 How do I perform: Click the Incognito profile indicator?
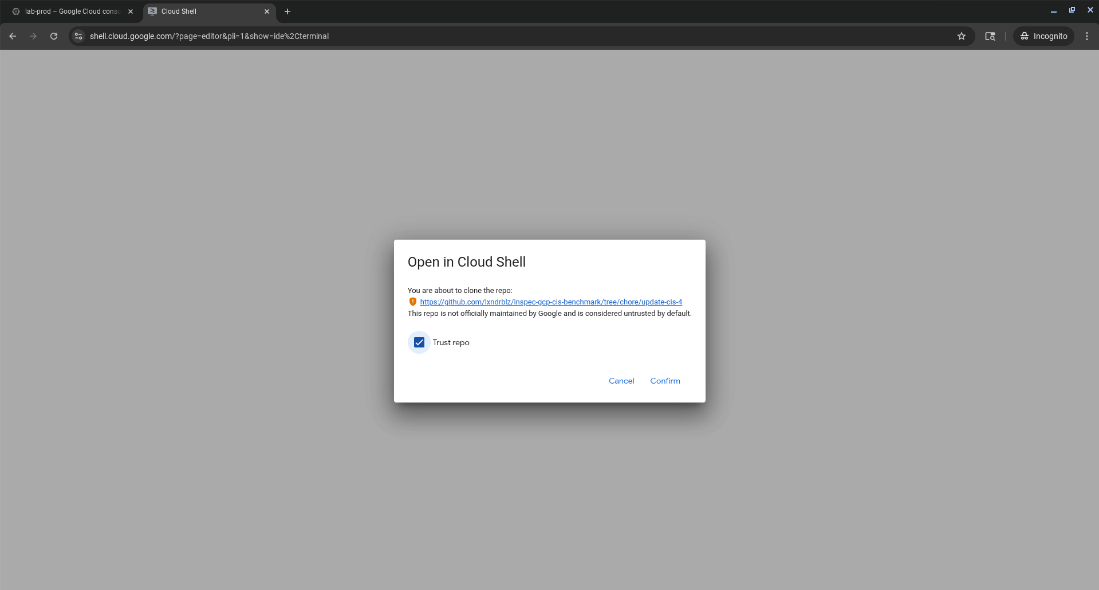[1042, 36]
